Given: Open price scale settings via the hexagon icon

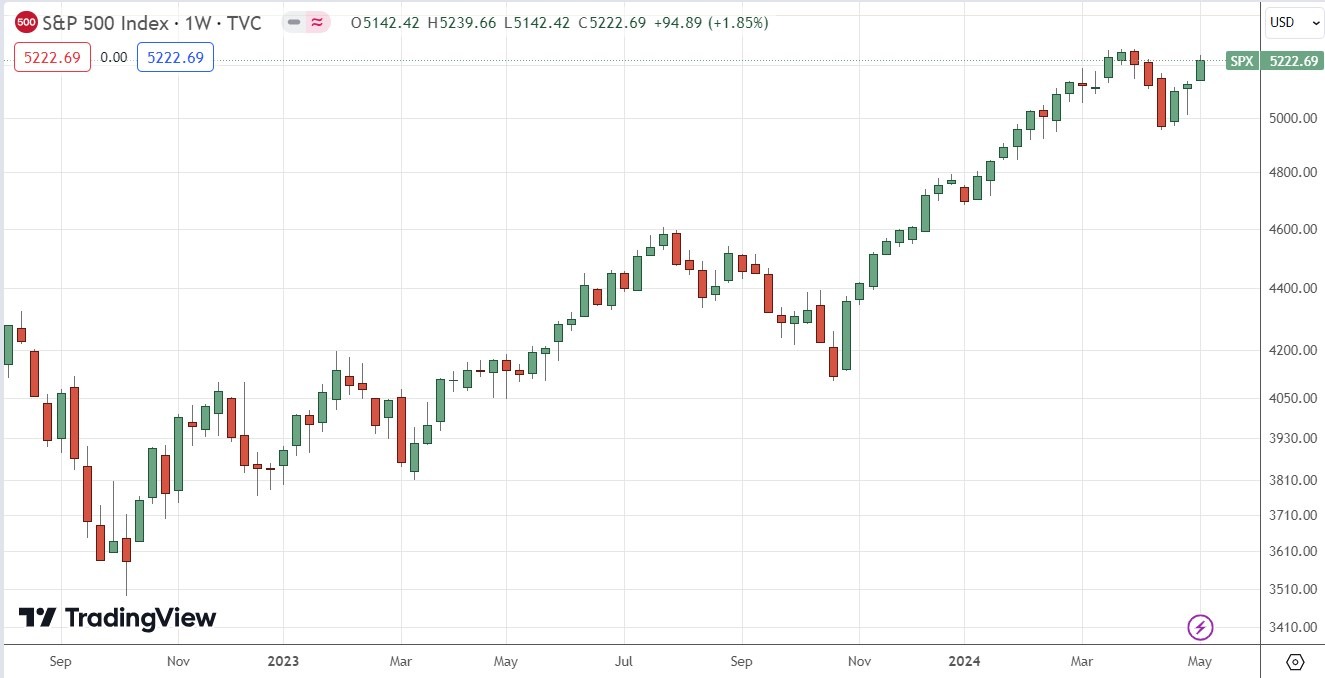Looking at the screenshot, I should 1297,662.
